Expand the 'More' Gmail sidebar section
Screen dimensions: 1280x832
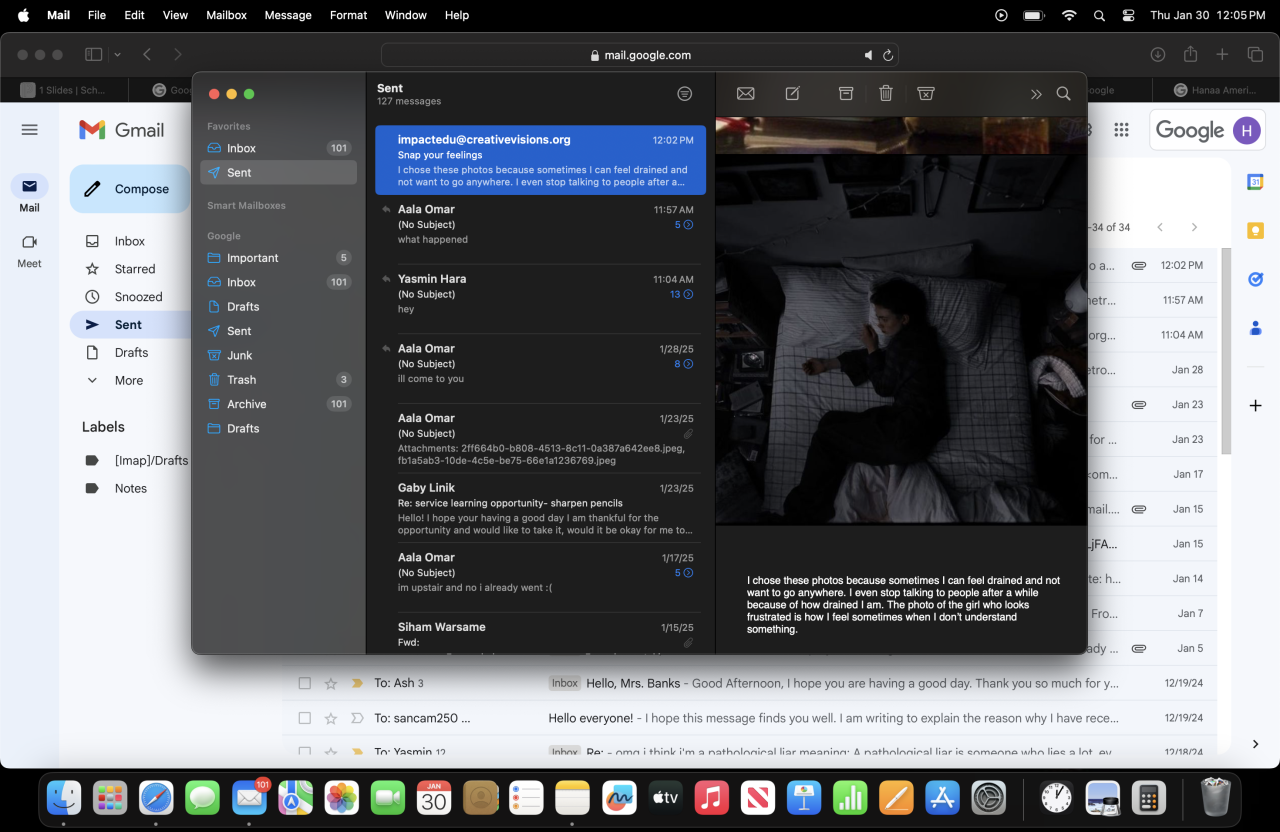click(128, 380)
